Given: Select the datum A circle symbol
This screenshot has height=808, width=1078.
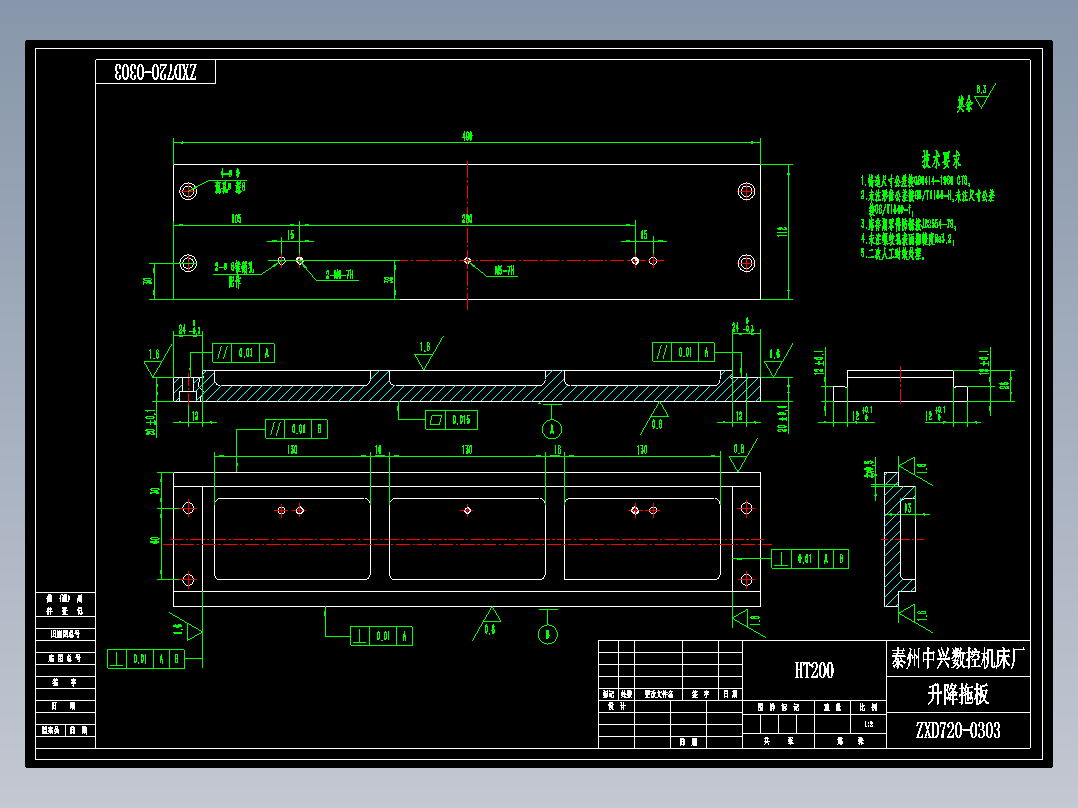Looking at the screenshot, I should pos(551,430).
